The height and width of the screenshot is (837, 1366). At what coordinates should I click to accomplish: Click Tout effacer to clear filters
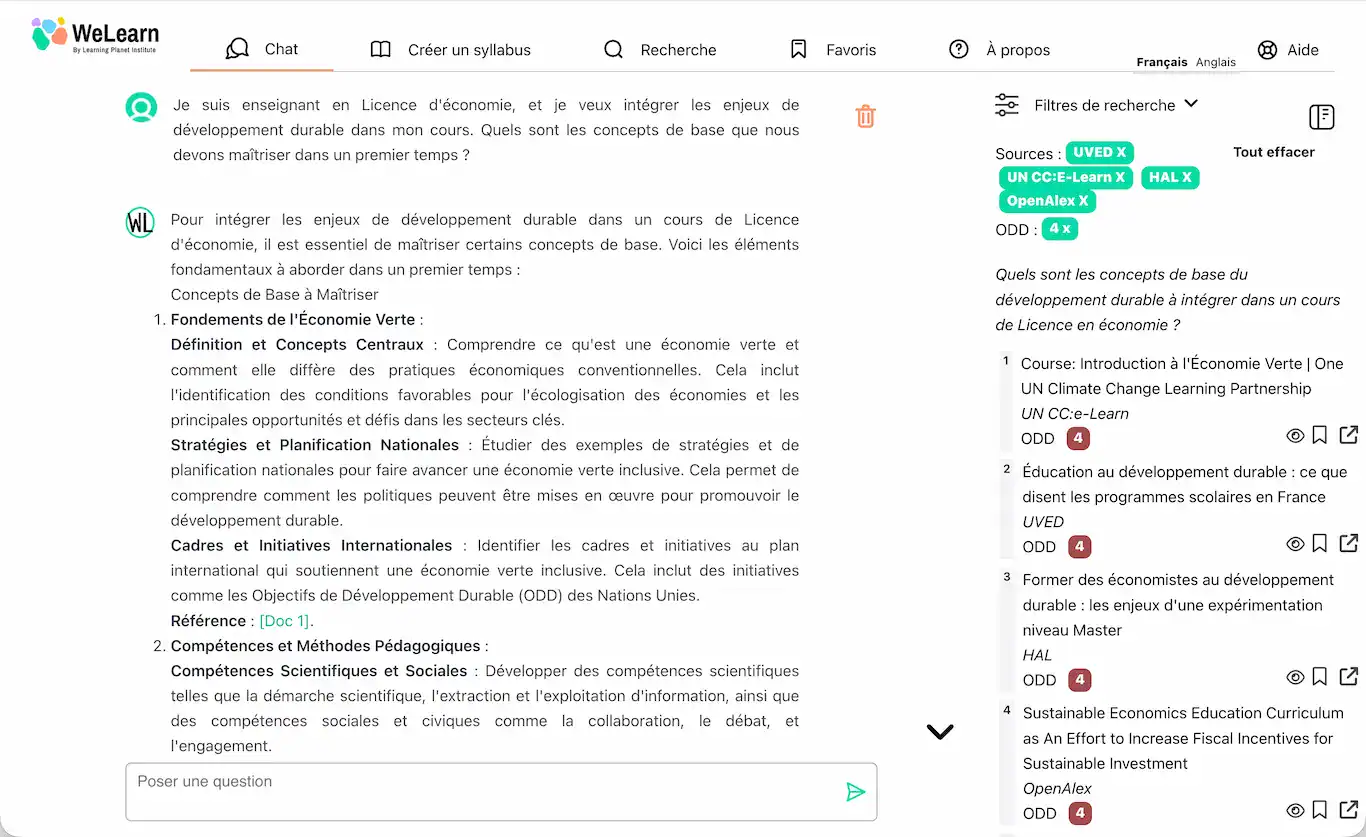1273,152
